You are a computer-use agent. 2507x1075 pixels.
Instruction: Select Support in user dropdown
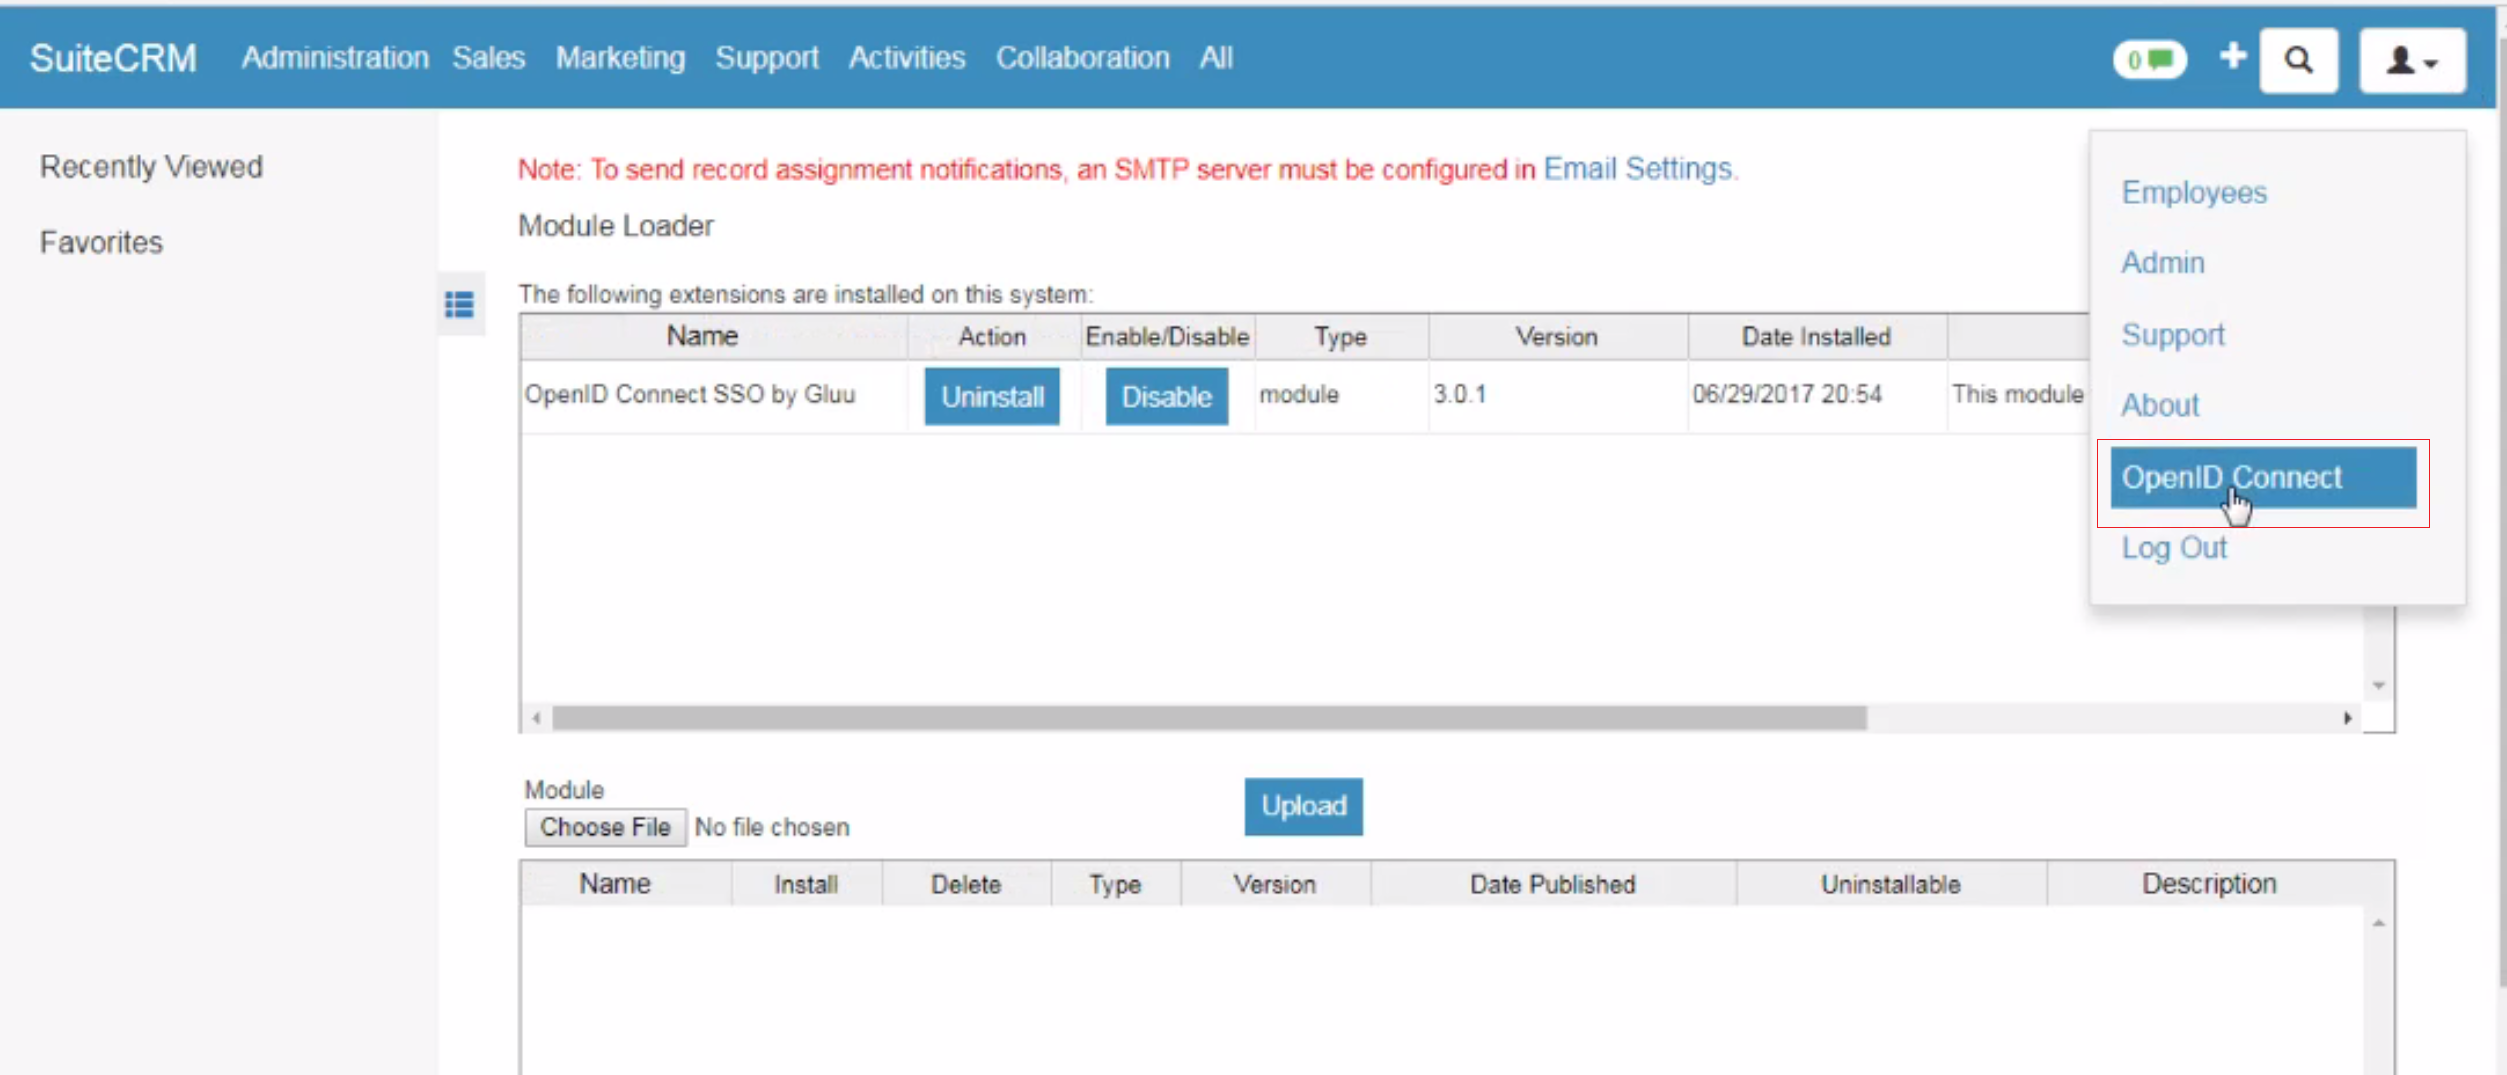pyautogui.click(x=2173, y=335)
